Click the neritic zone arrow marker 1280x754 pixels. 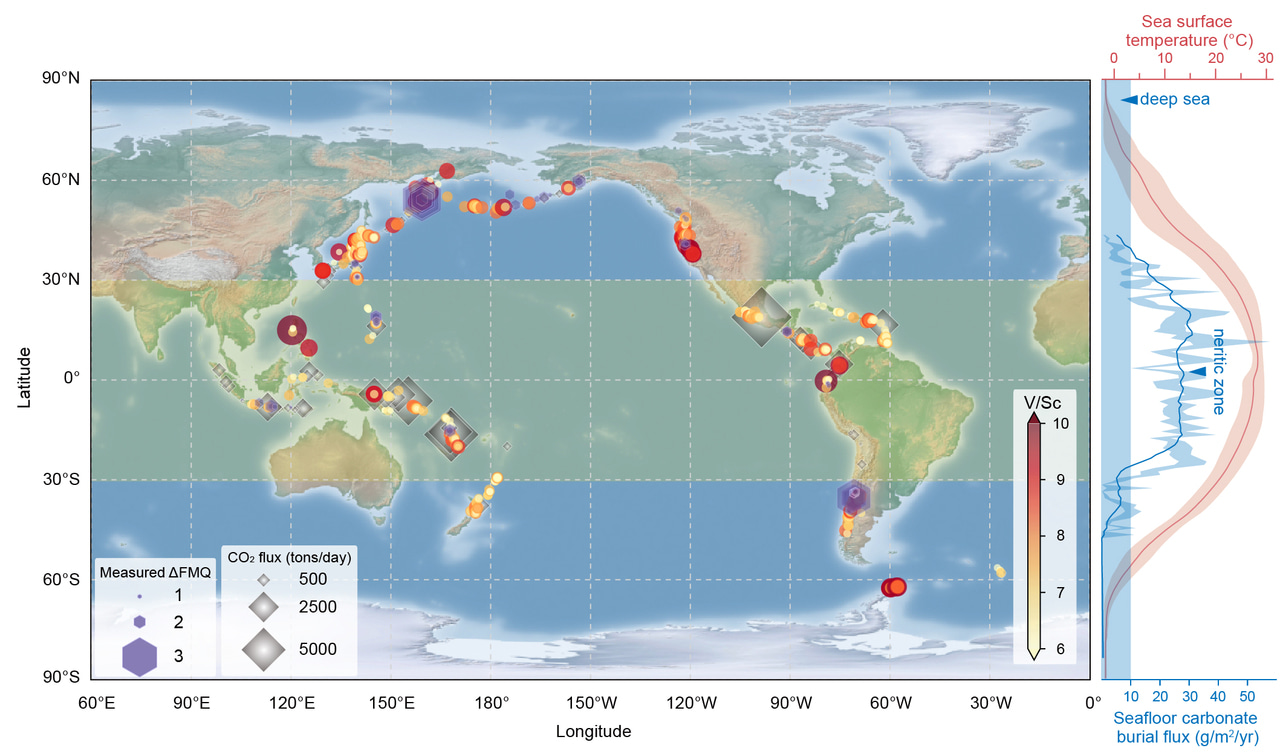(x=1197, y=372)
